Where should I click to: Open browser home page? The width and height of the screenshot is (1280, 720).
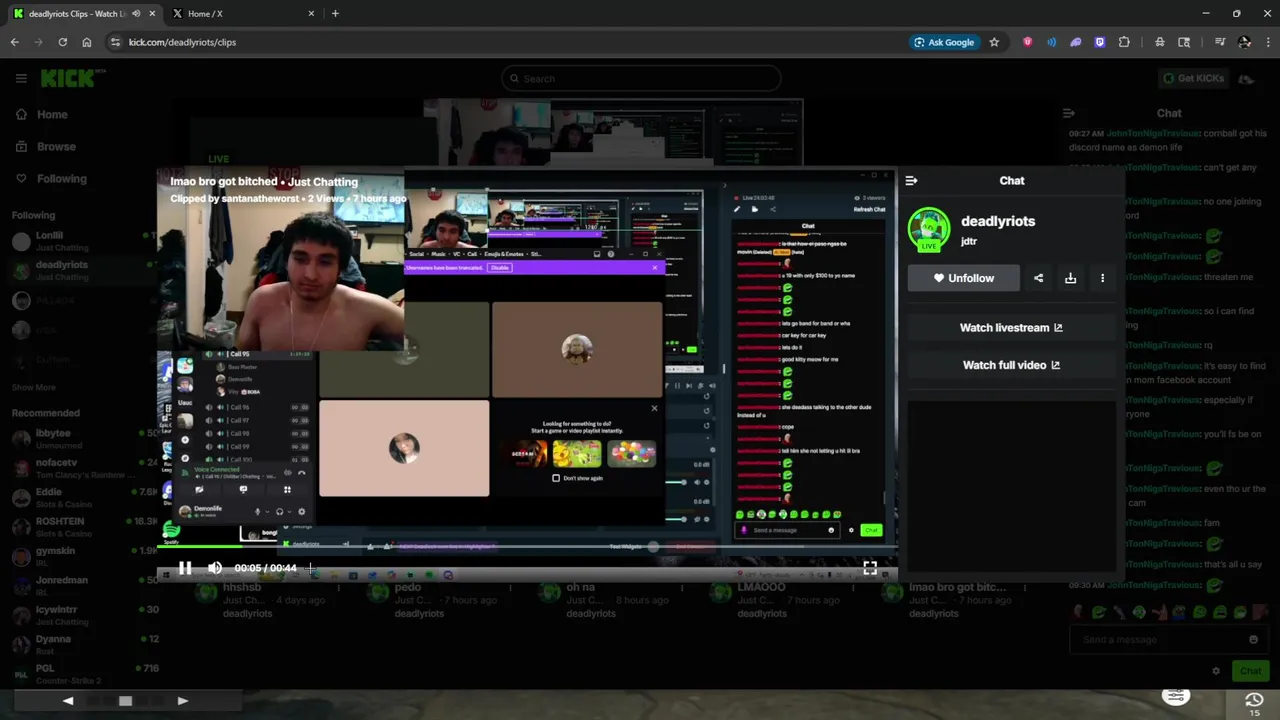[87, 42]
